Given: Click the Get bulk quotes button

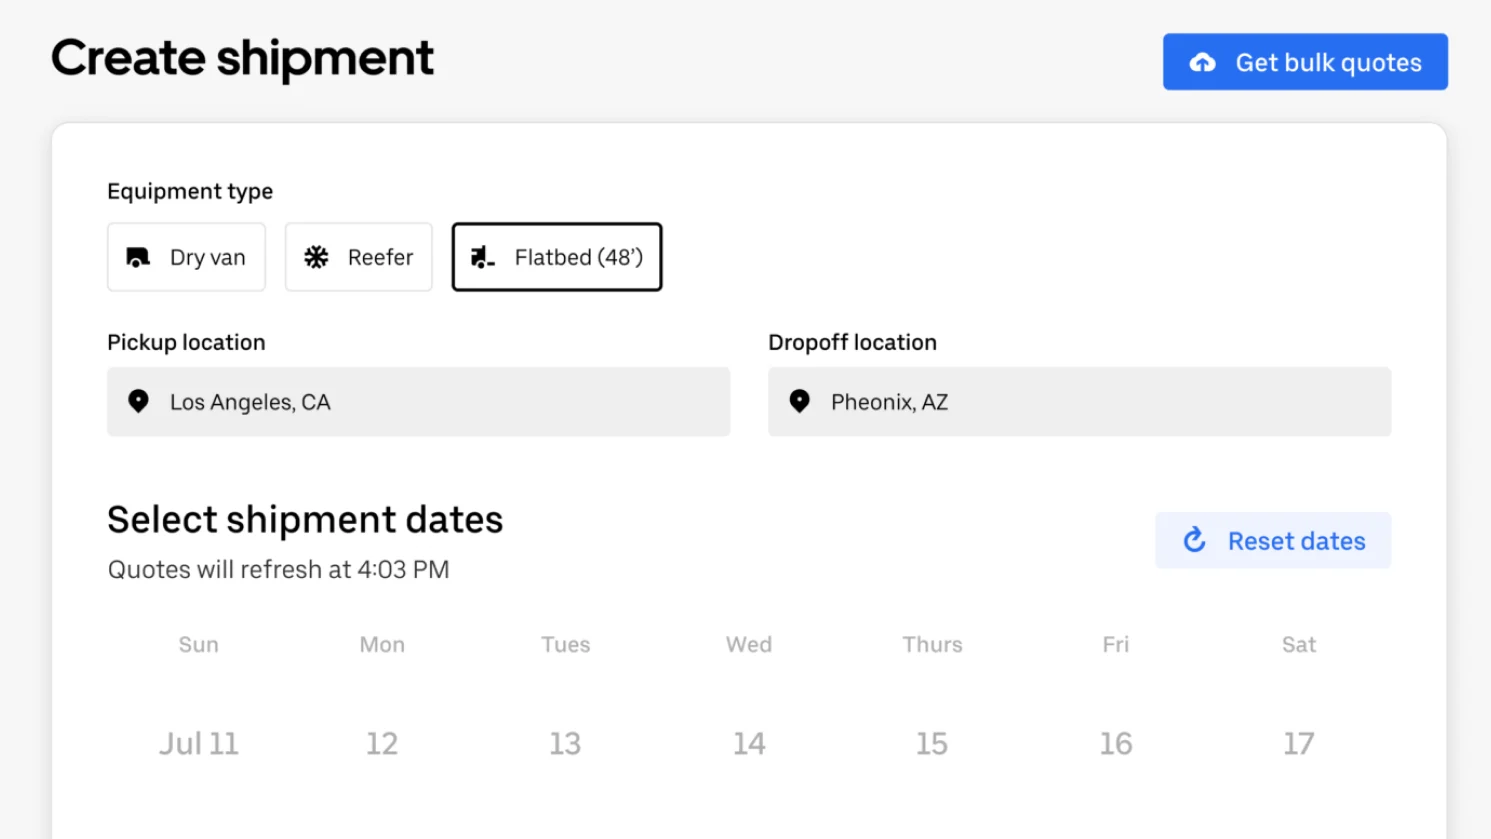Looking at the screenshot, I should [x=1304, y=62].
